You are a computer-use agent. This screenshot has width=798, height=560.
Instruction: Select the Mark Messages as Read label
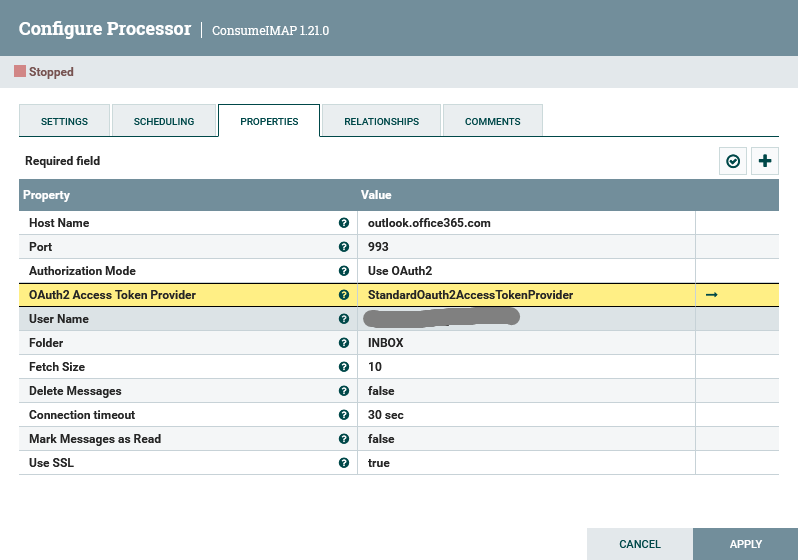click(95, 439)
